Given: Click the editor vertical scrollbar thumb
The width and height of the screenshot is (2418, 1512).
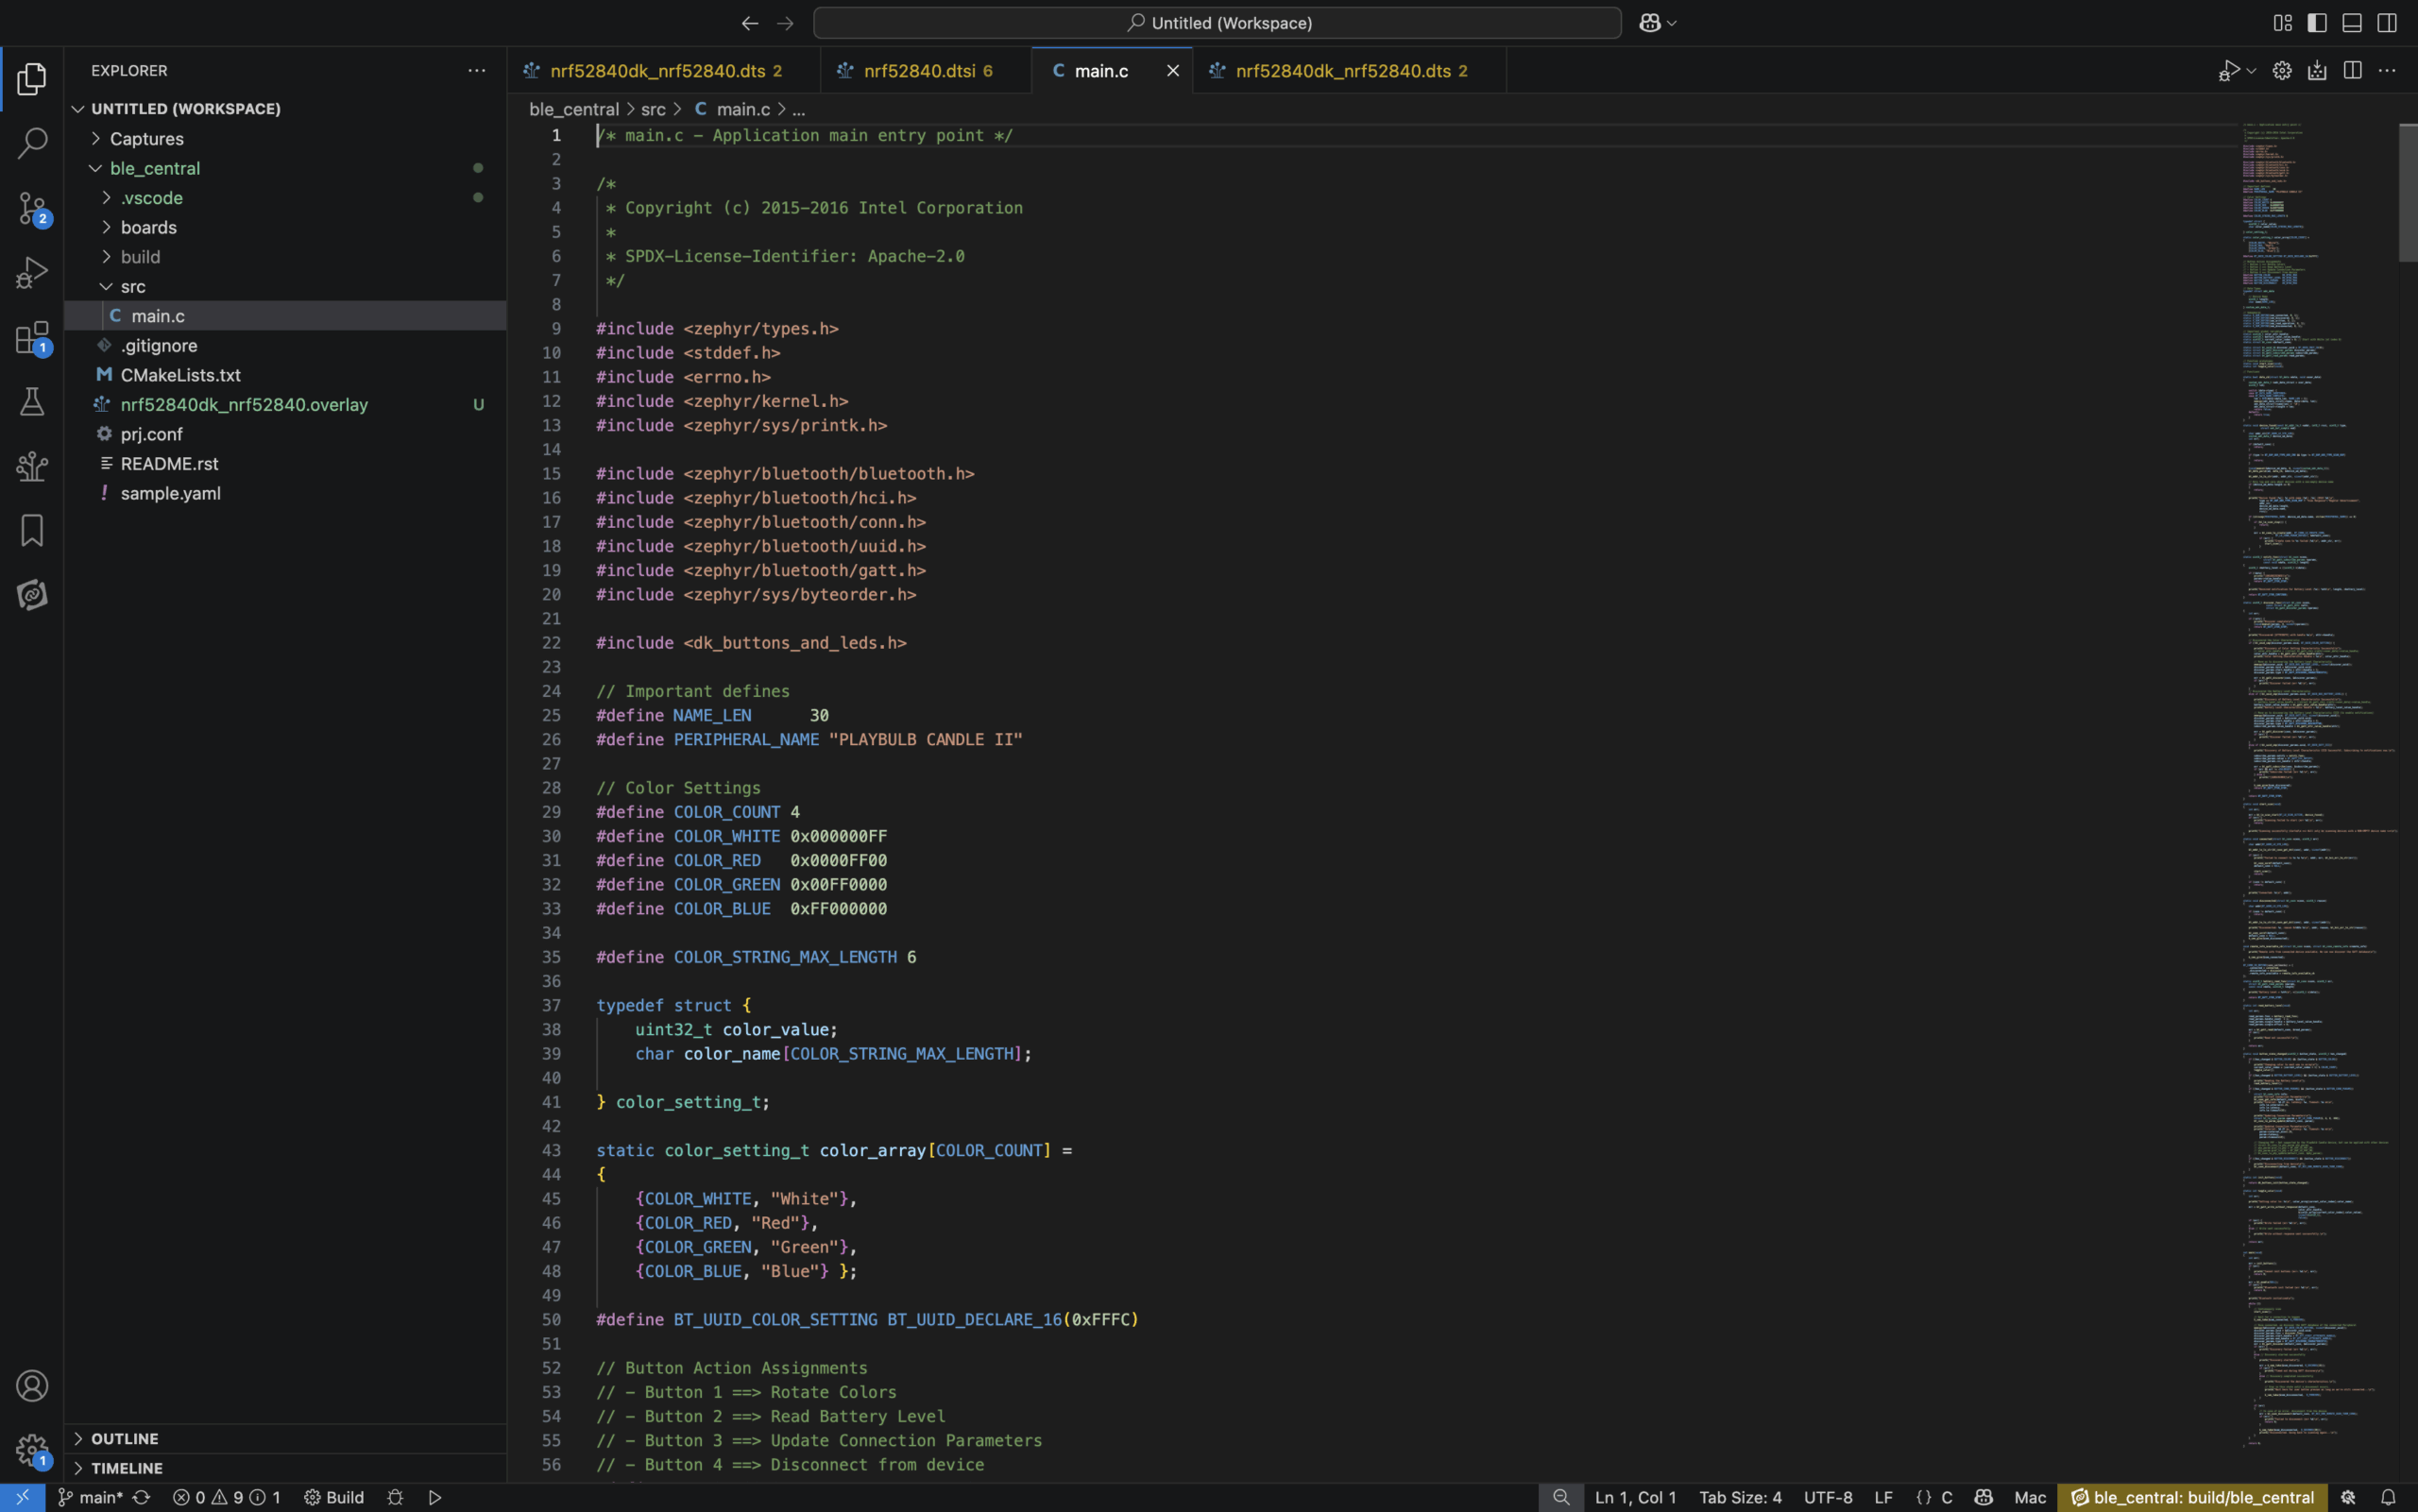Looking at the screenshot, I should click(x=2407, y=192).
